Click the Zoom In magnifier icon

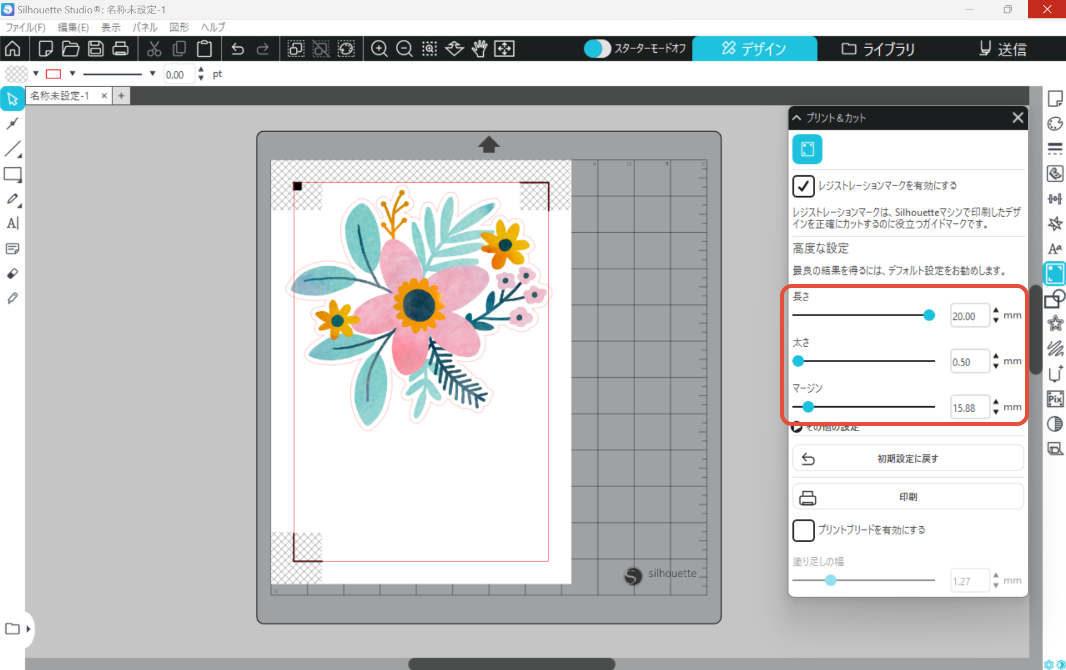point(379,49)
